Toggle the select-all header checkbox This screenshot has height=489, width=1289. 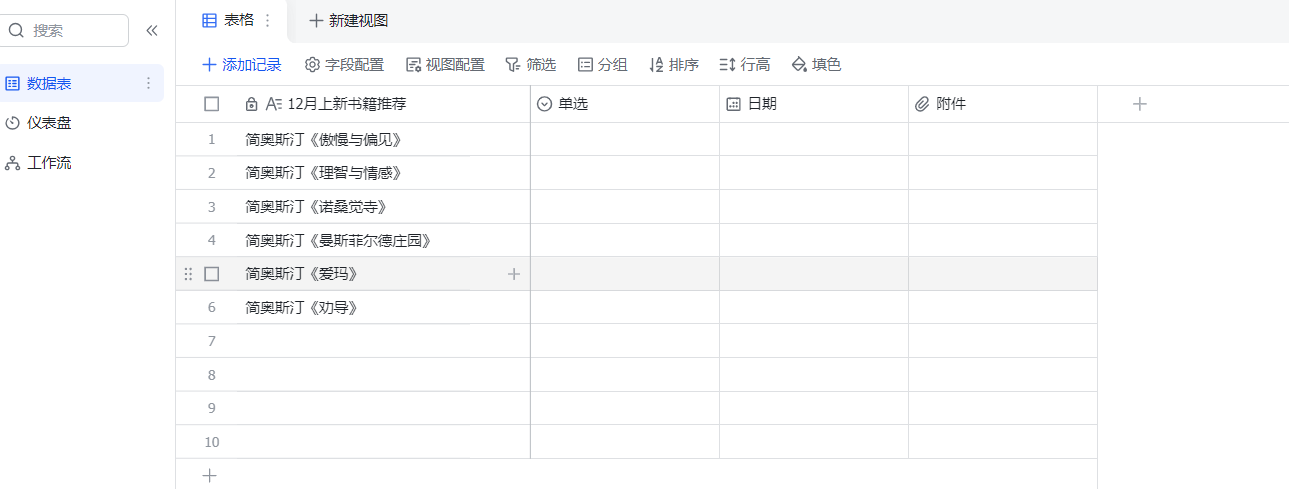tap(211, 104)
